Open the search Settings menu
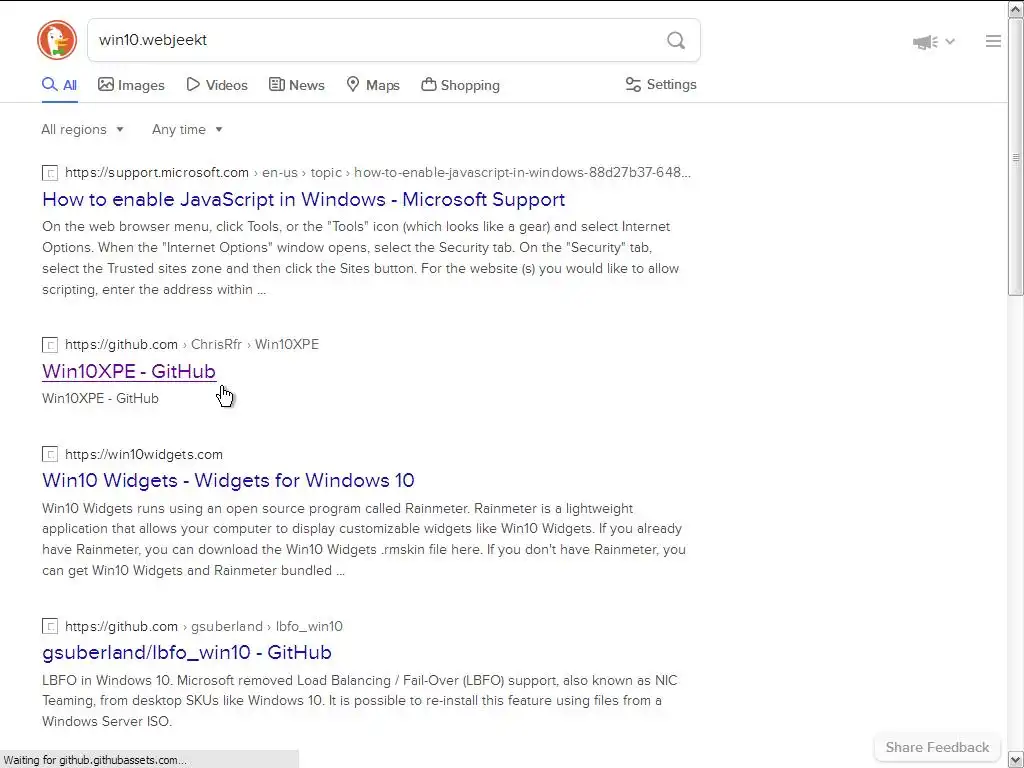Viewport: 1024px width, 768px height. click(x=661, y=85)
